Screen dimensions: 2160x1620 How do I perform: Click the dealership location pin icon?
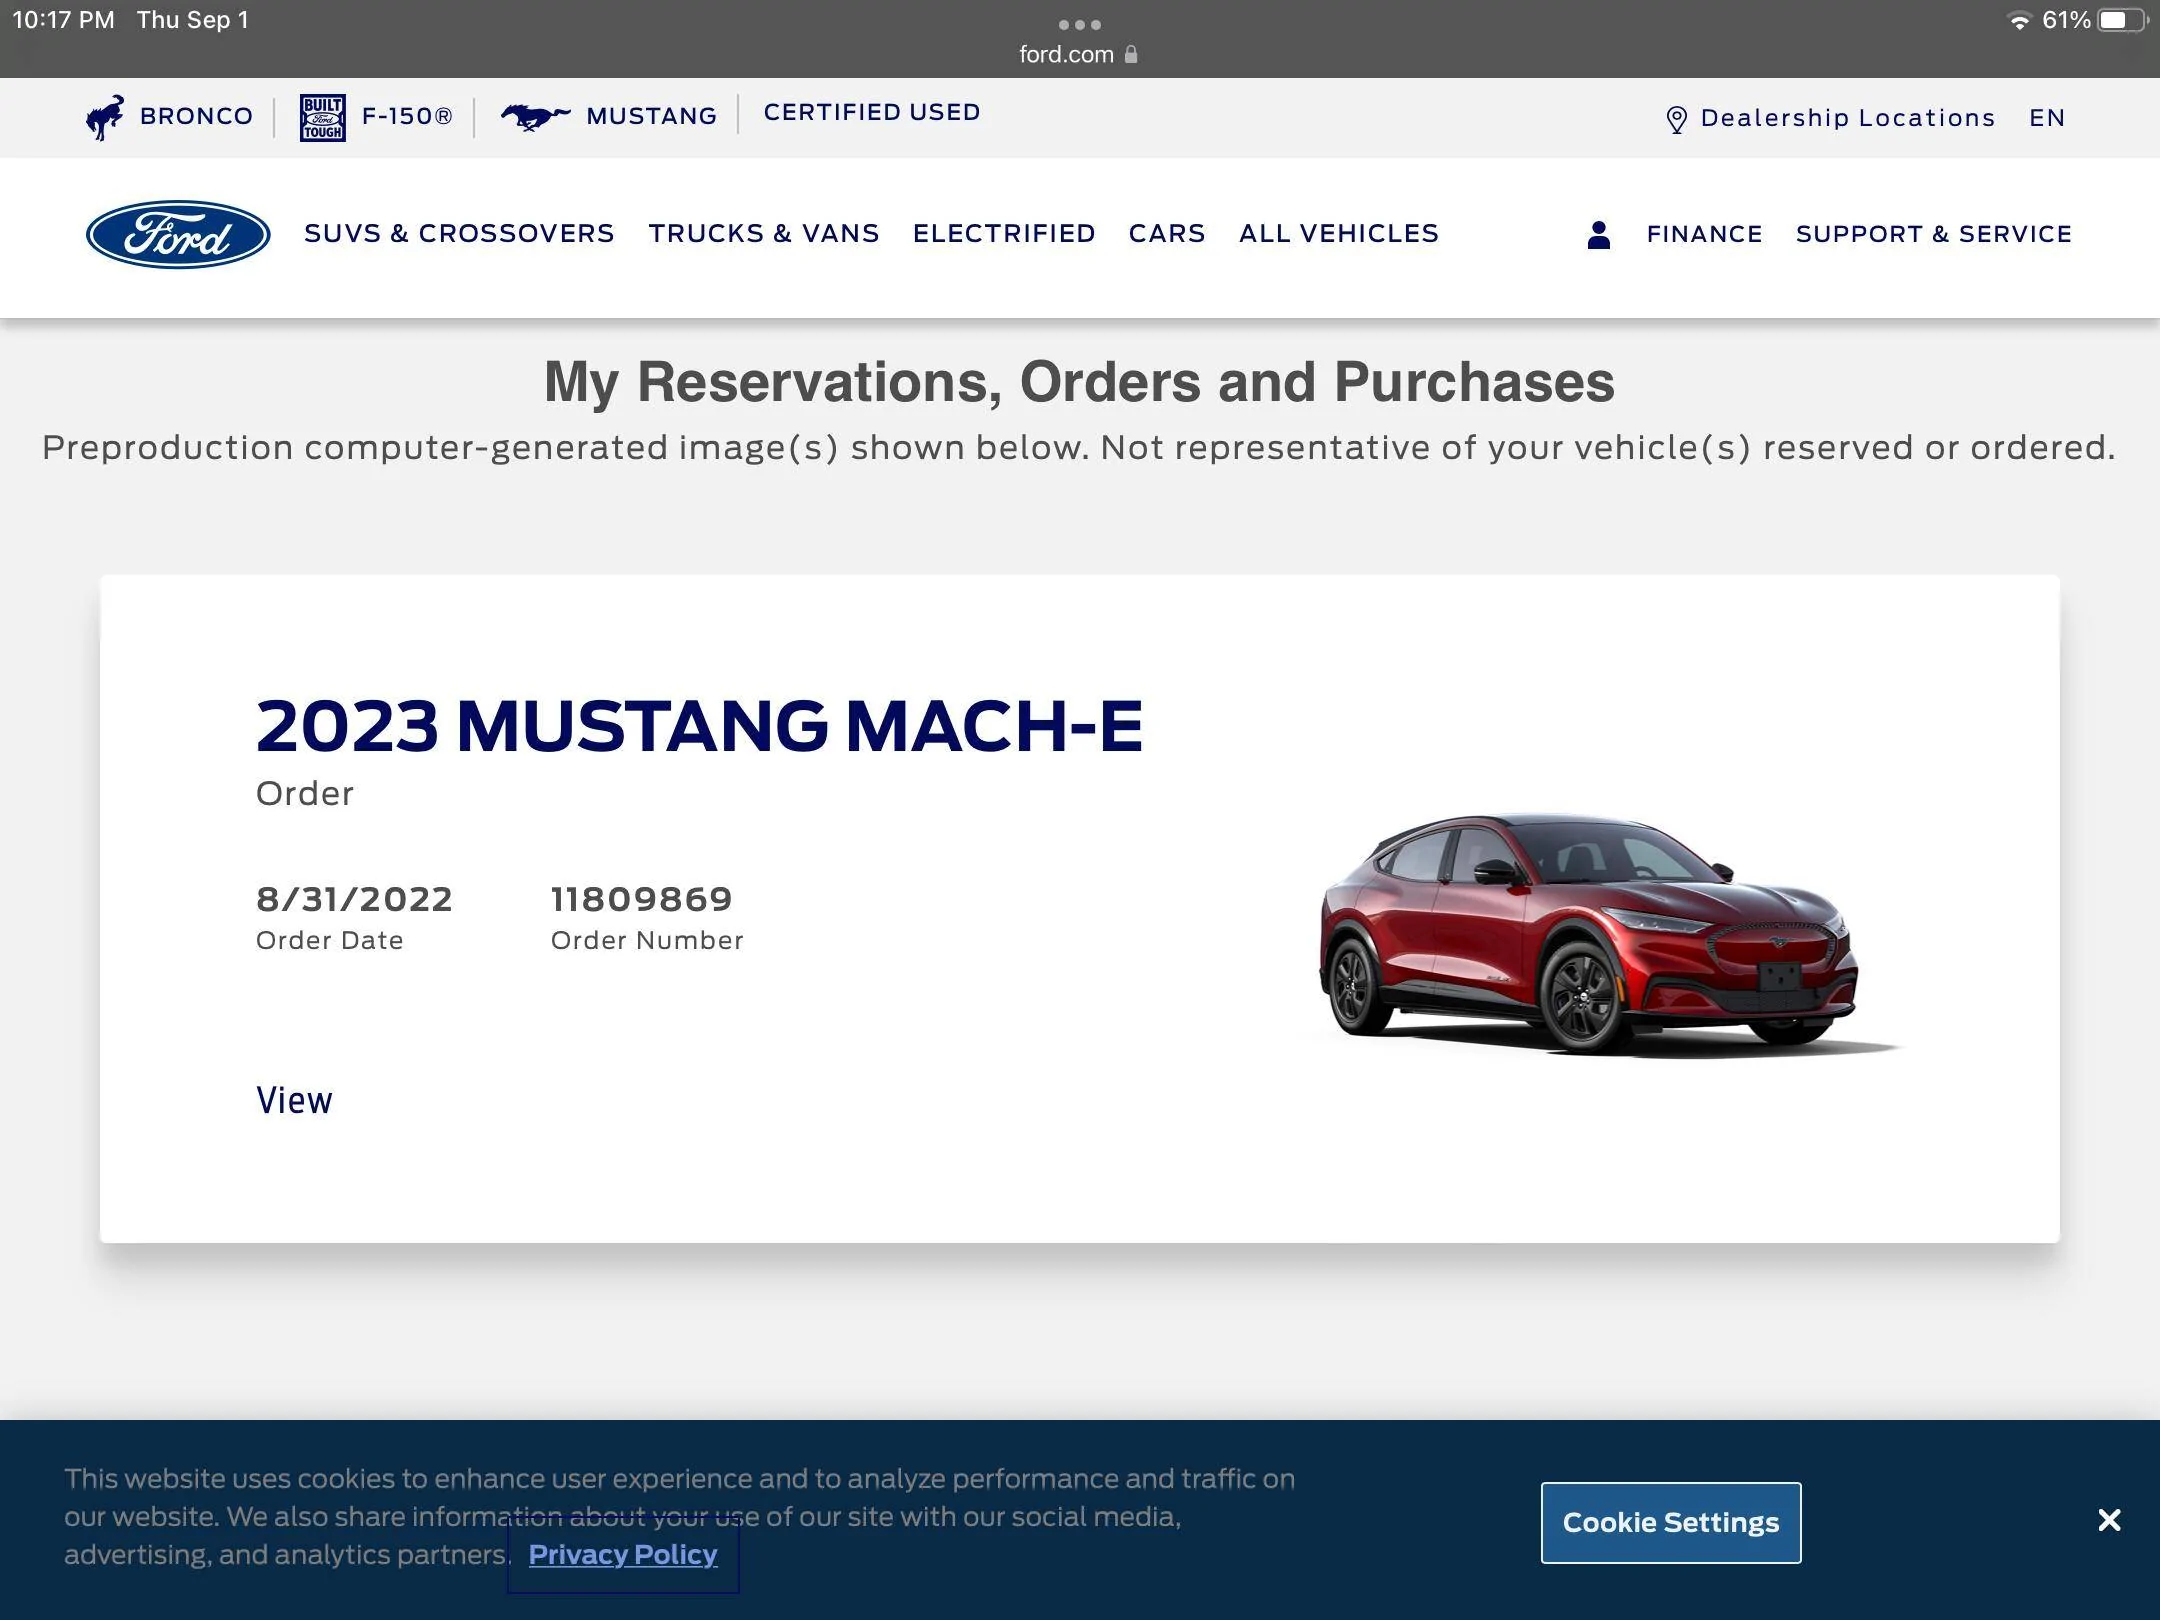(x=1677, y=119)
